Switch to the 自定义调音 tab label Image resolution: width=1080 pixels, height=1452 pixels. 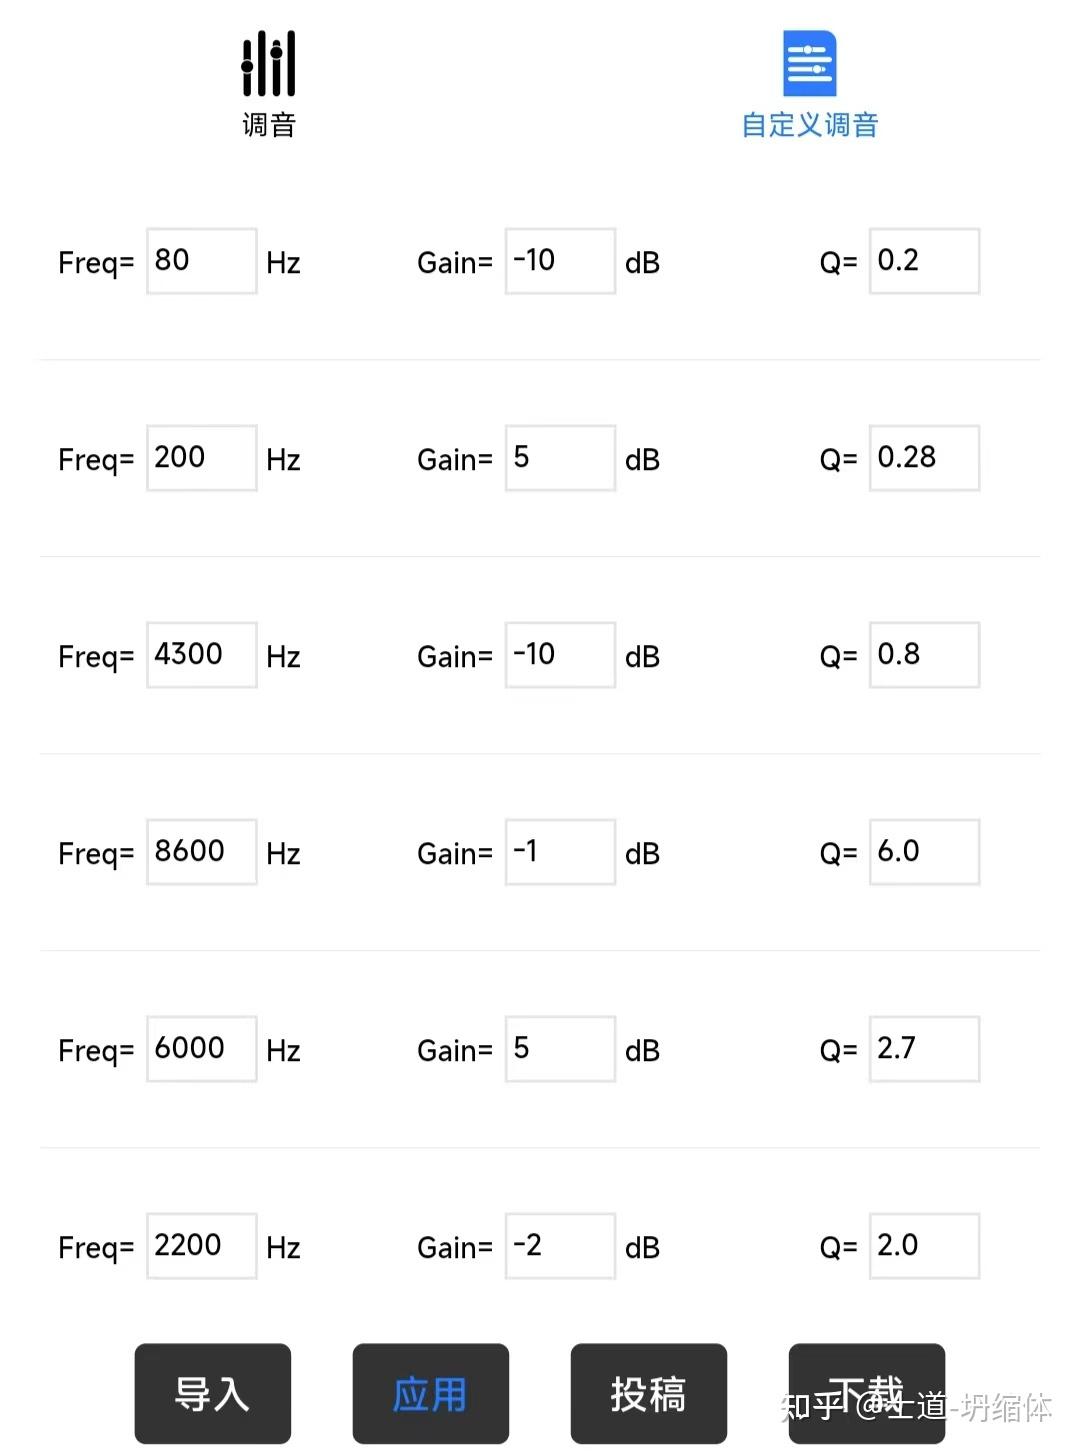[x=809, y=125]
